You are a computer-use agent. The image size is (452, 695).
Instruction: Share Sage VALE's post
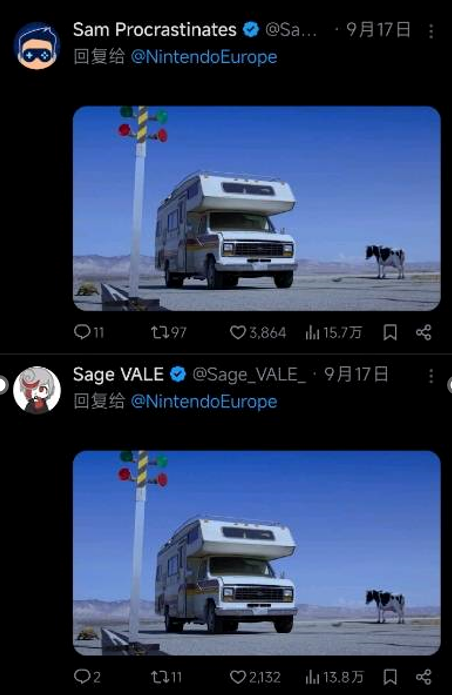[424, 677]
